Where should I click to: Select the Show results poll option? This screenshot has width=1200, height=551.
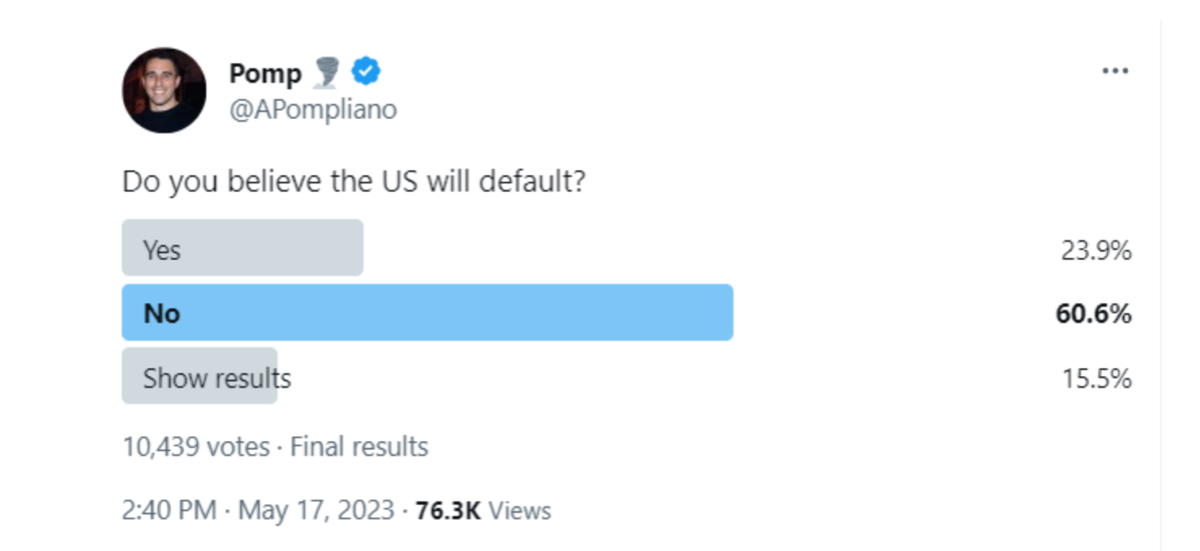(x=216, y=378)
